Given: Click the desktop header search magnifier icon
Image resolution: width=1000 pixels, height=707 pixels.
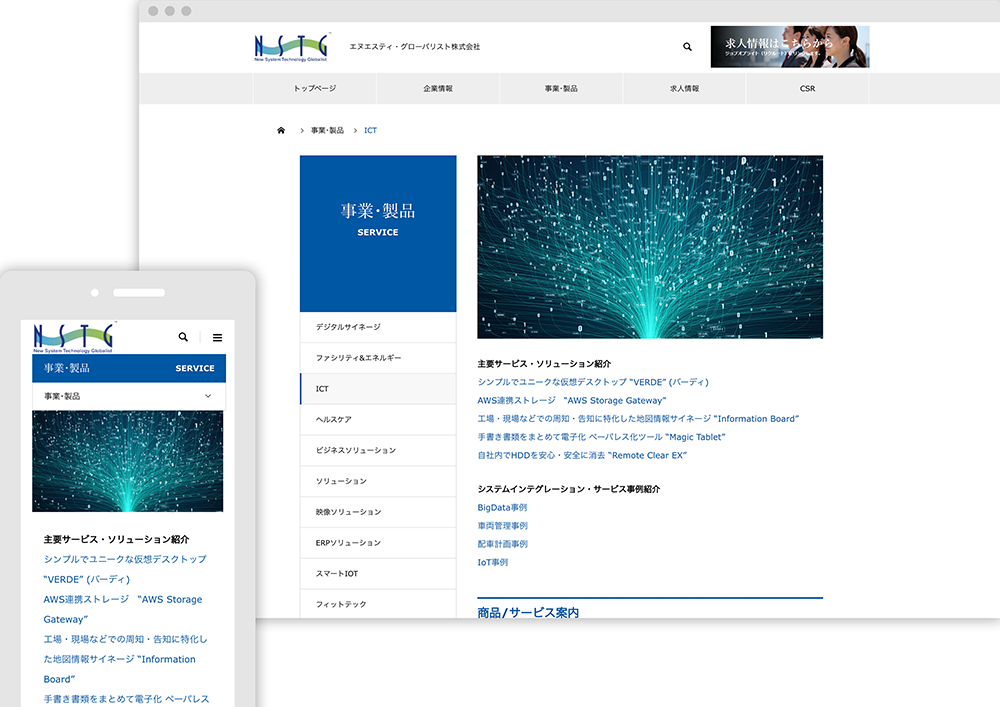Looking at the screenshot, I should point(687,47).
